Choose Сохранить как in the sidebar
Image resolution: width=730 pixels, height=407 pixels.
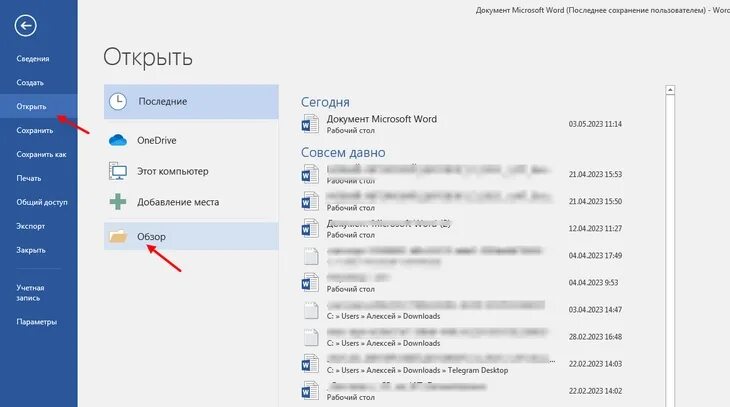(x=41, y=154)
